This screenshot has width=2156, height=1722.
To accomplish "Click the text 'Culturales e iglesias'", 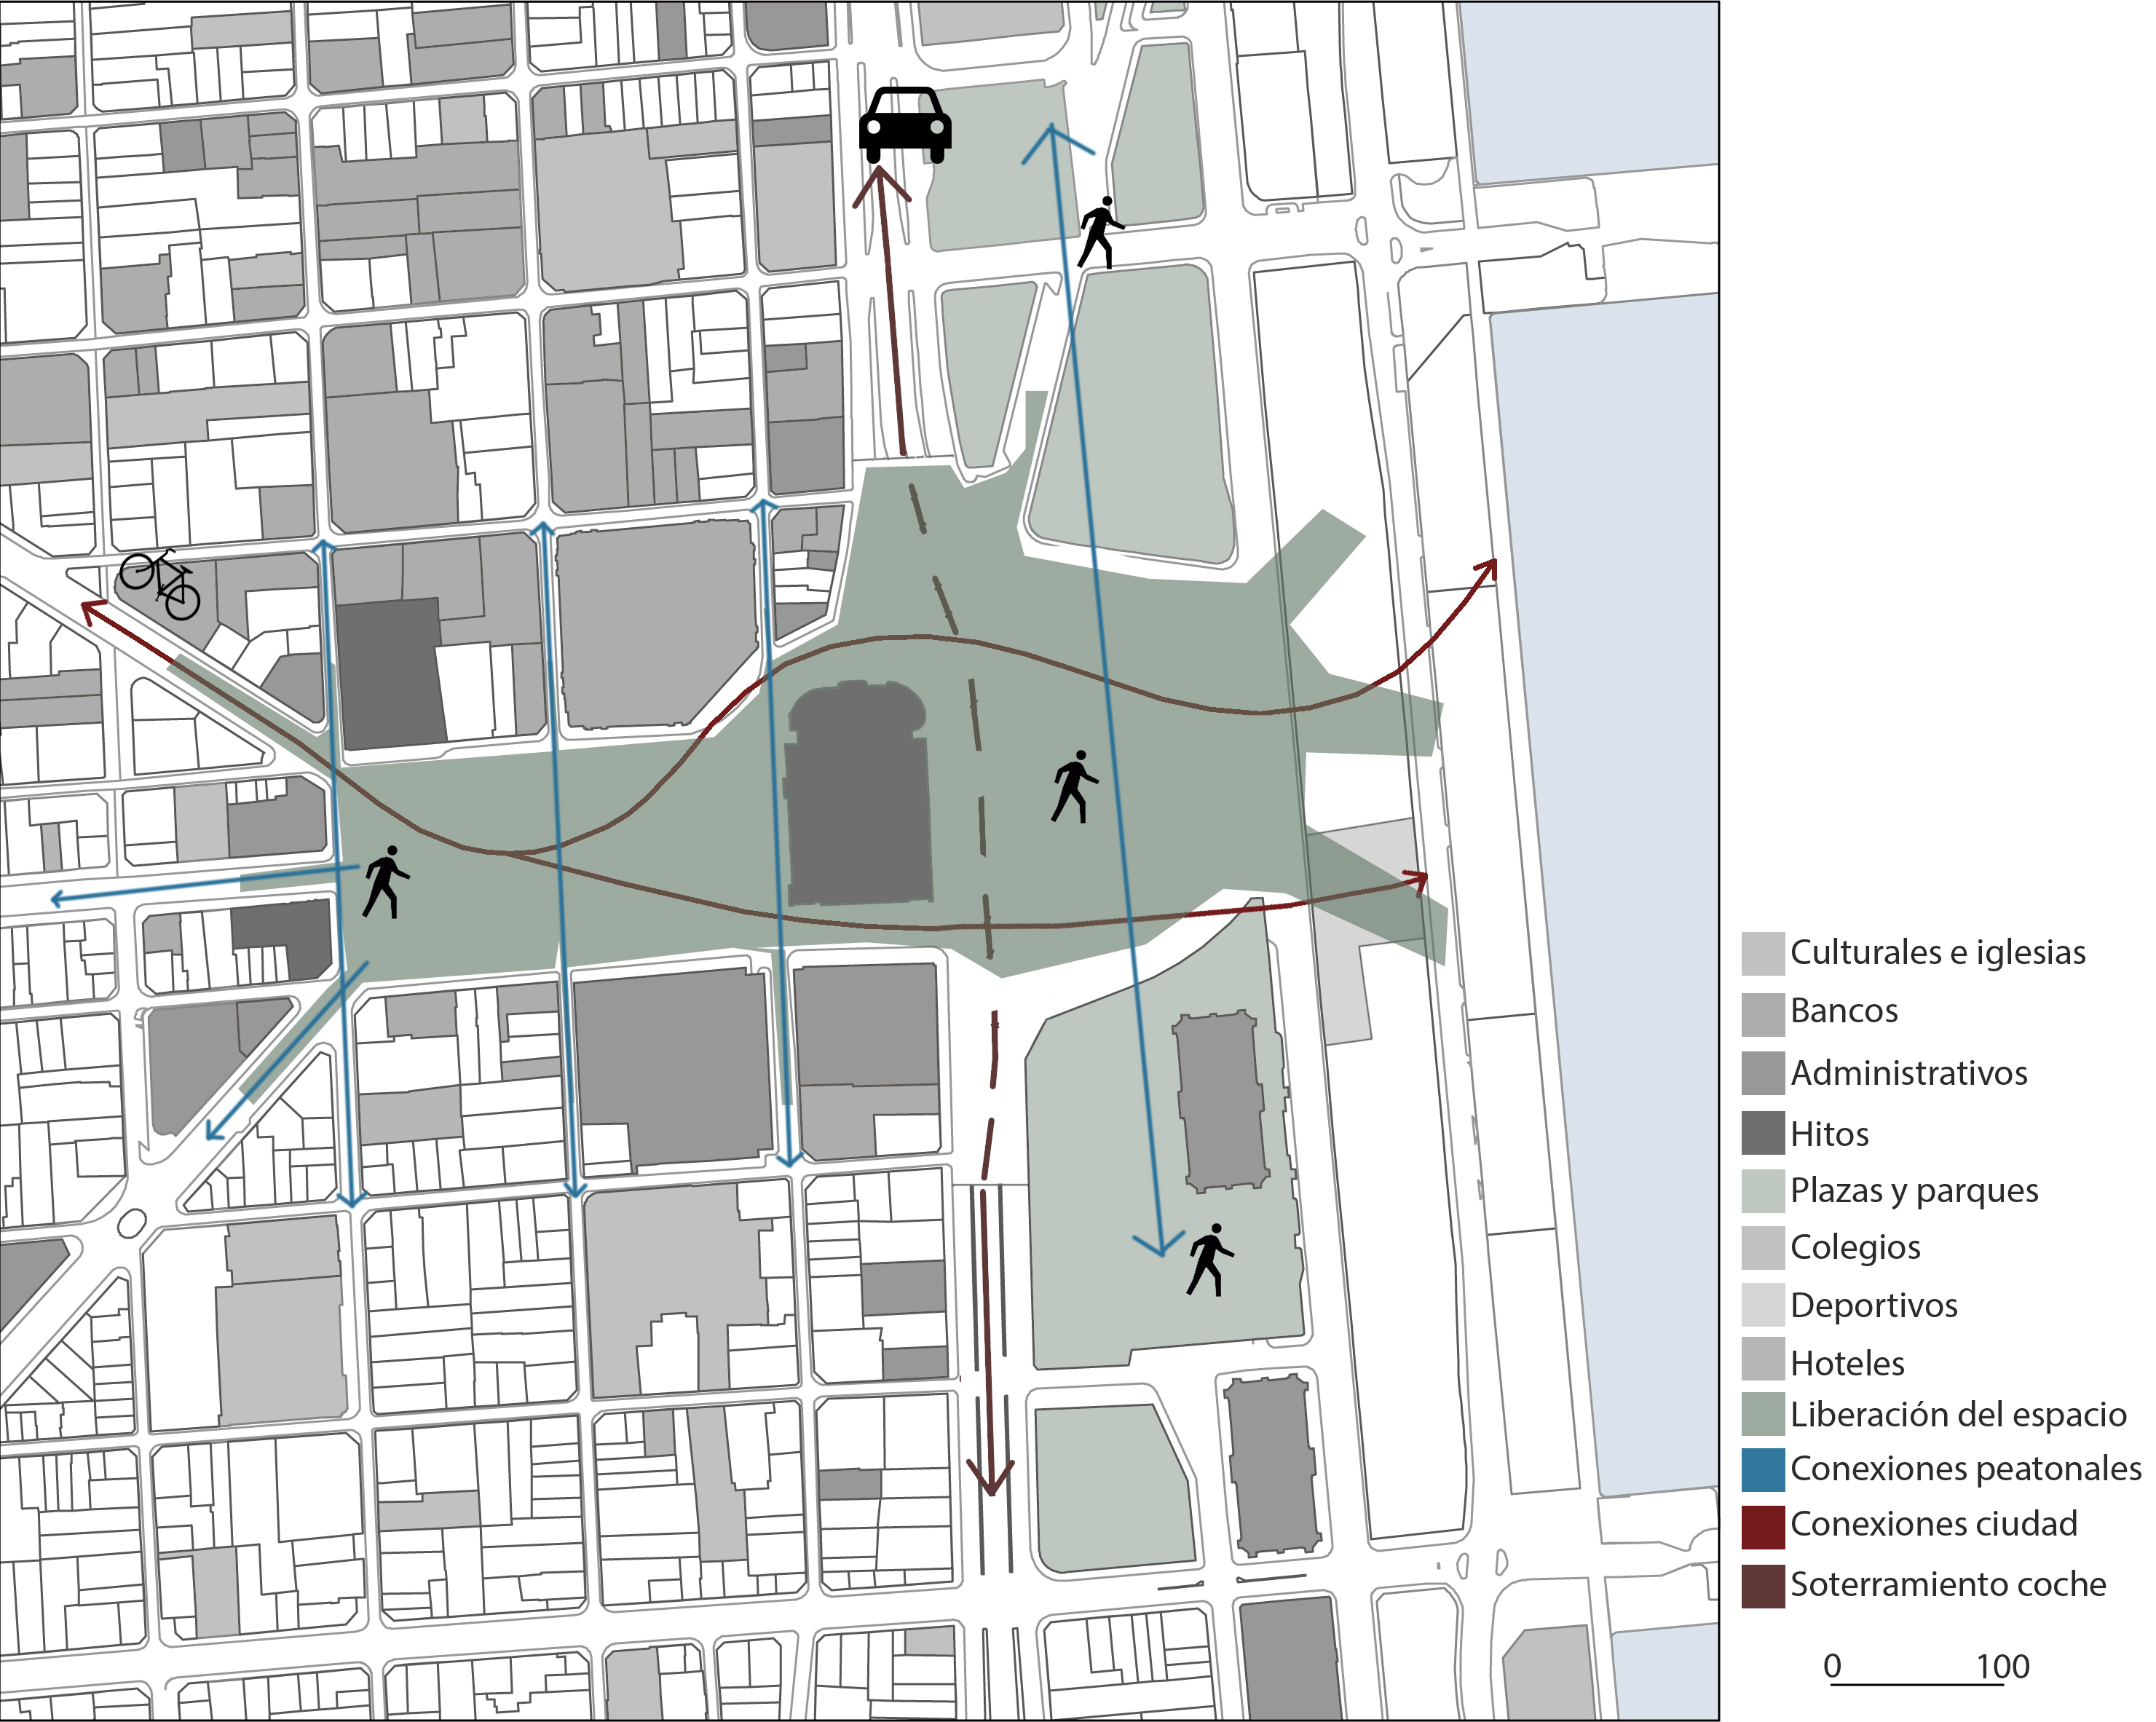I will [x=1937, y=952].
